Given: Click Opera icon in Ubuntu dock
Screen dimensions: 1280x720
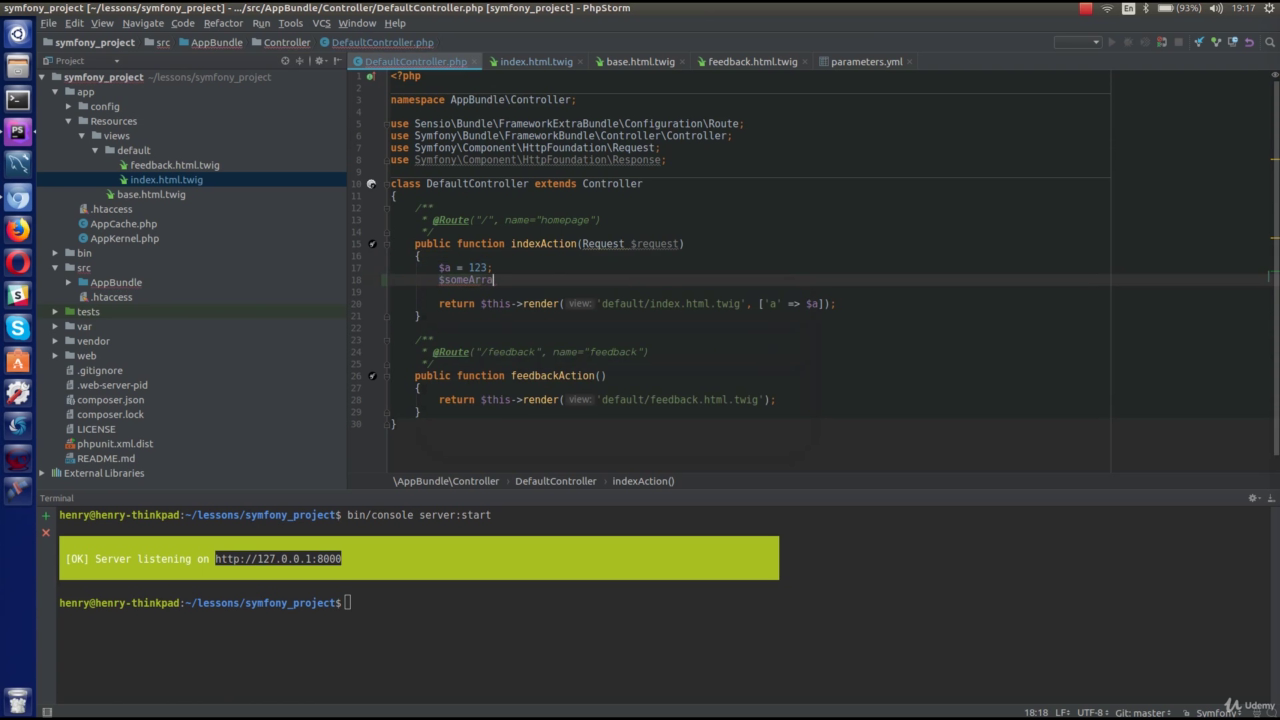Looking at the screenshot, I should [18, 263].
